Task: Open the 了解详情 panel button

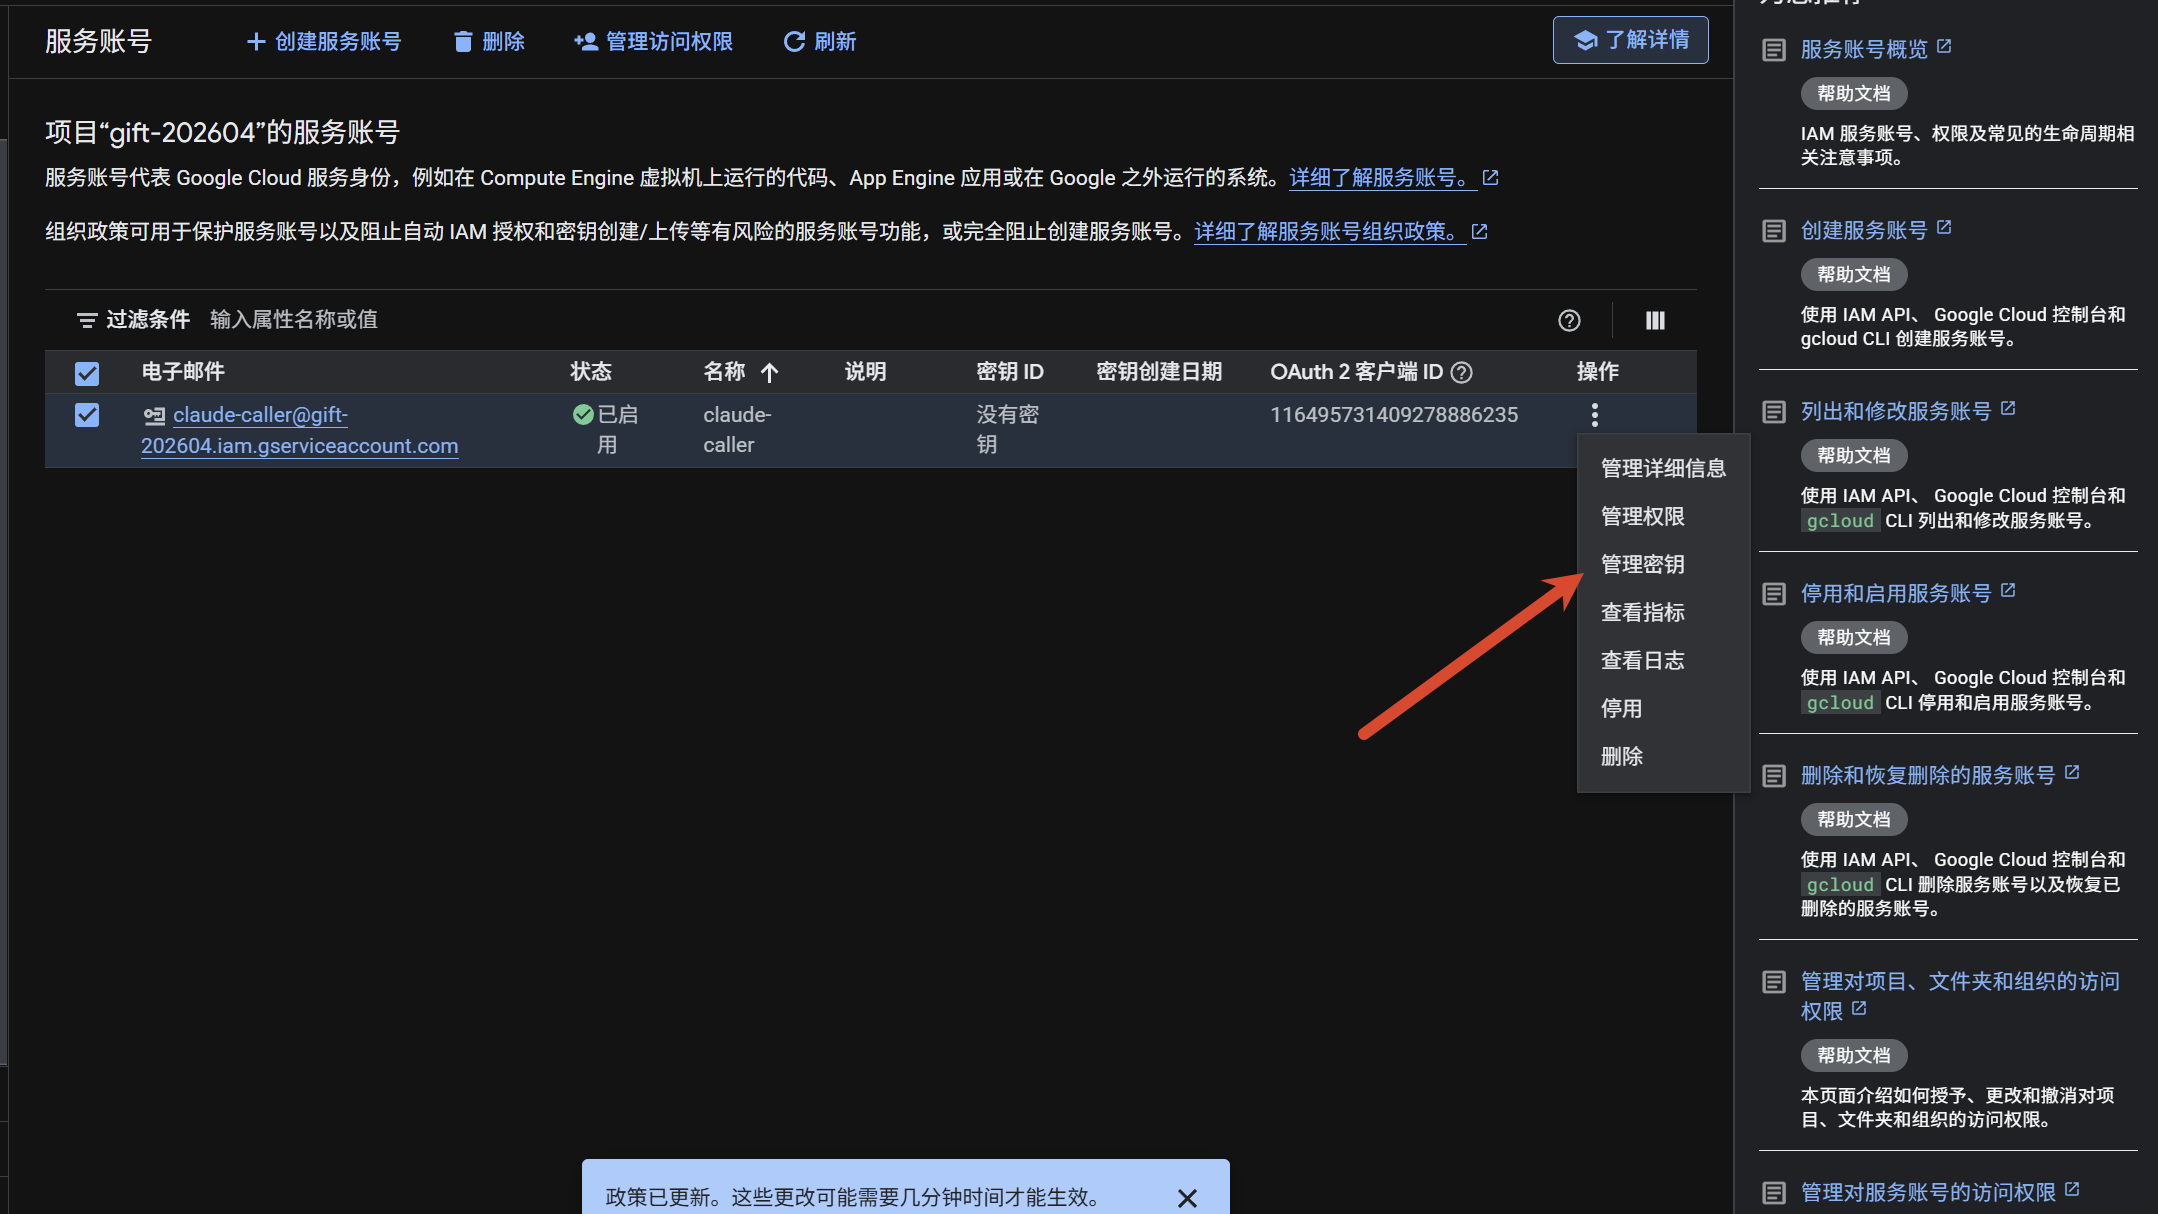Action: tap(1630, 40)
